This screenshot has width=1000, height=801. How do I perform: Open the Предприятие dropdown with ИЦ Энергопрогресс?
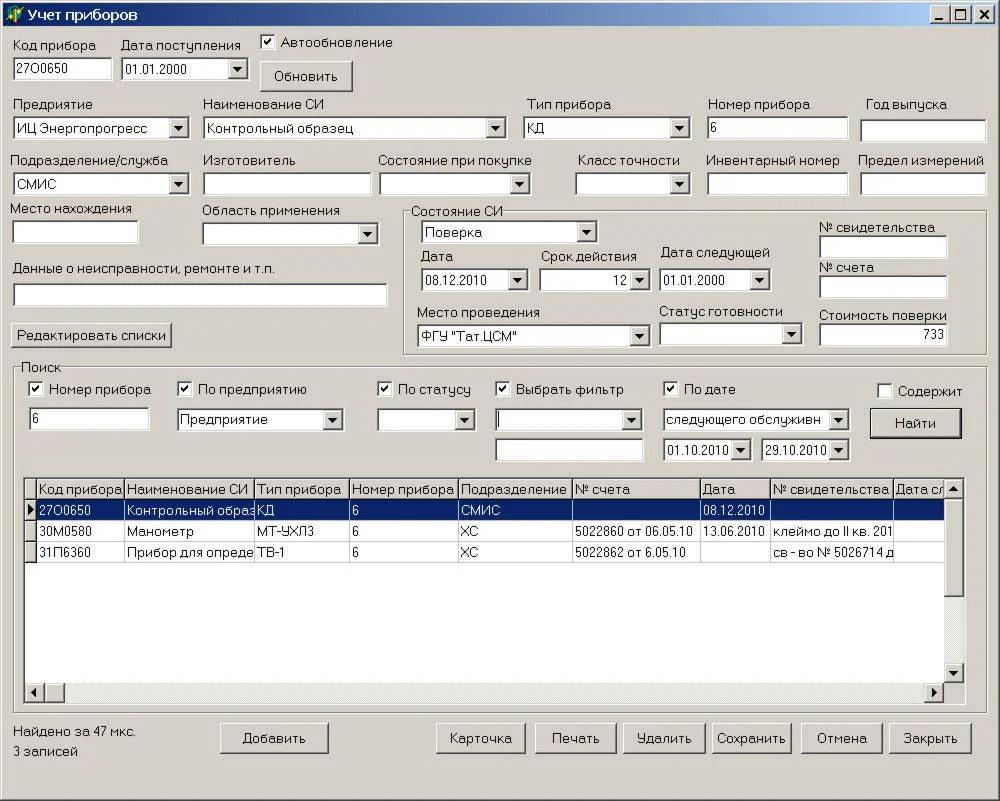[x=178, y=128]
